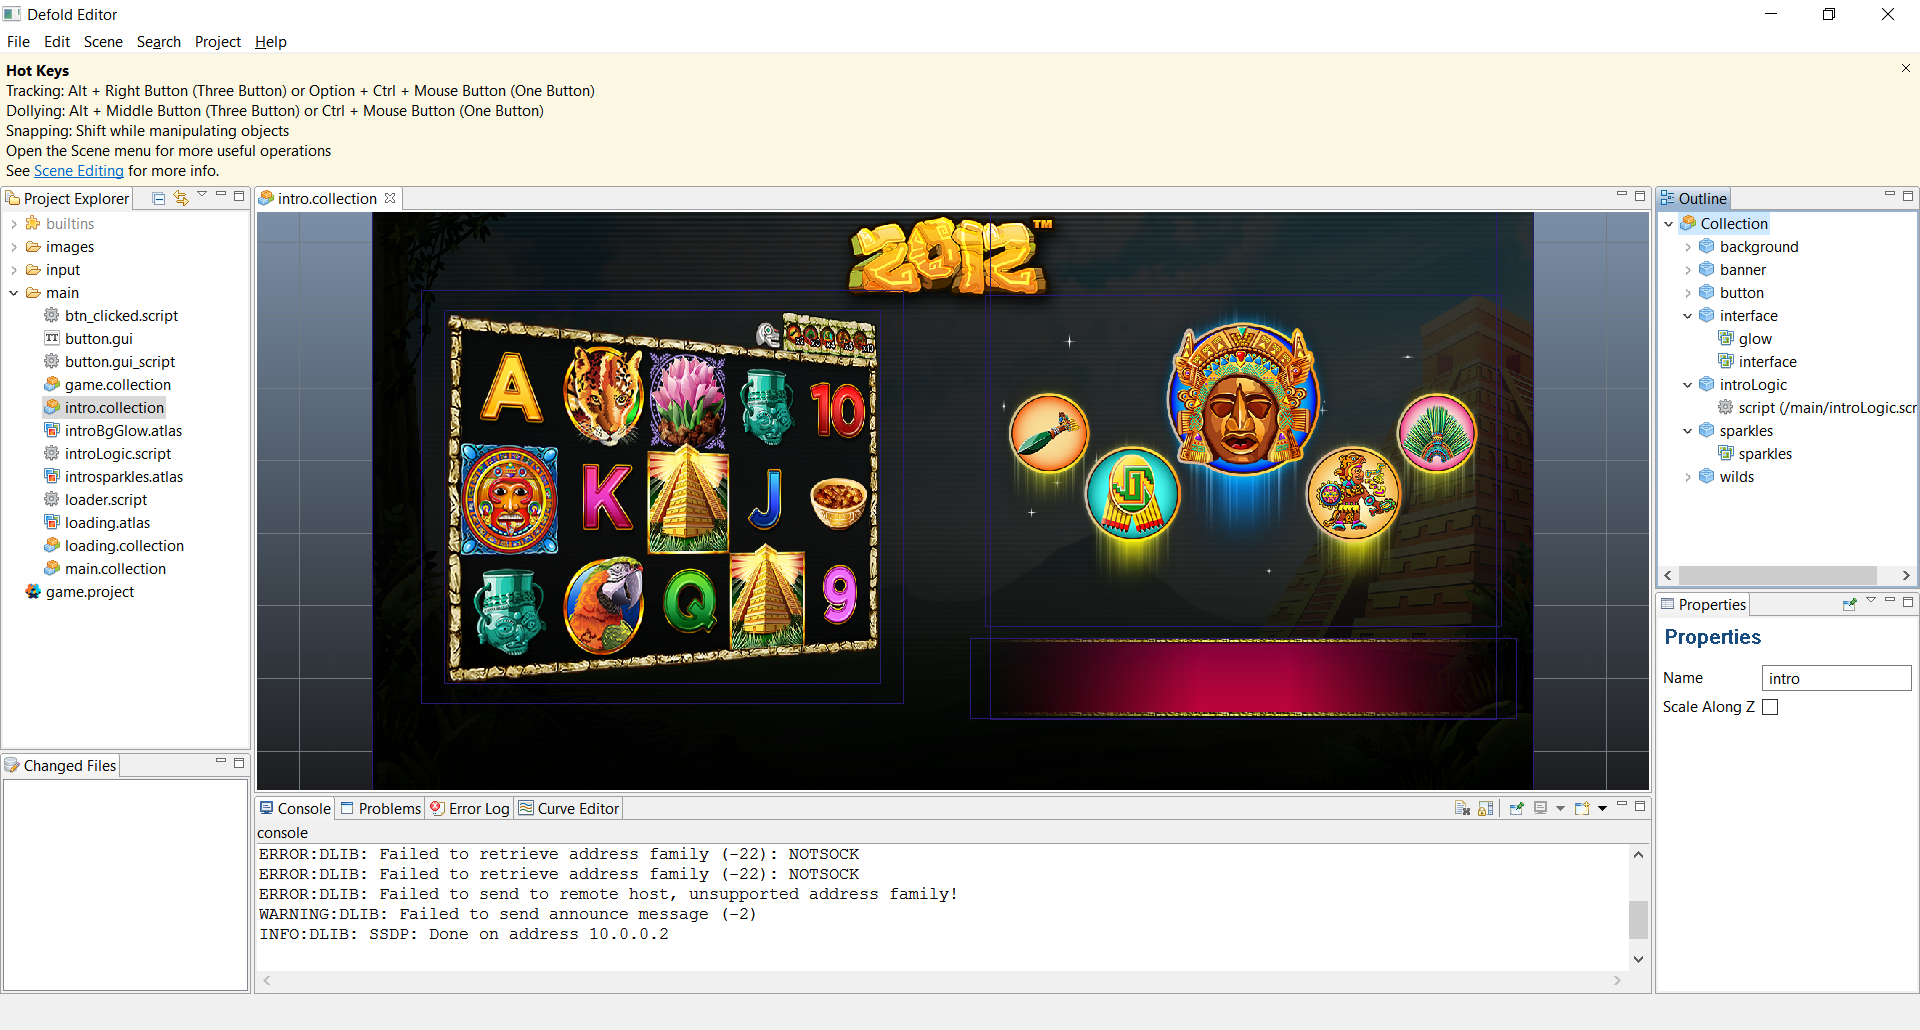
Task: Switch to the Error Log tab
Action: (470, 808)
